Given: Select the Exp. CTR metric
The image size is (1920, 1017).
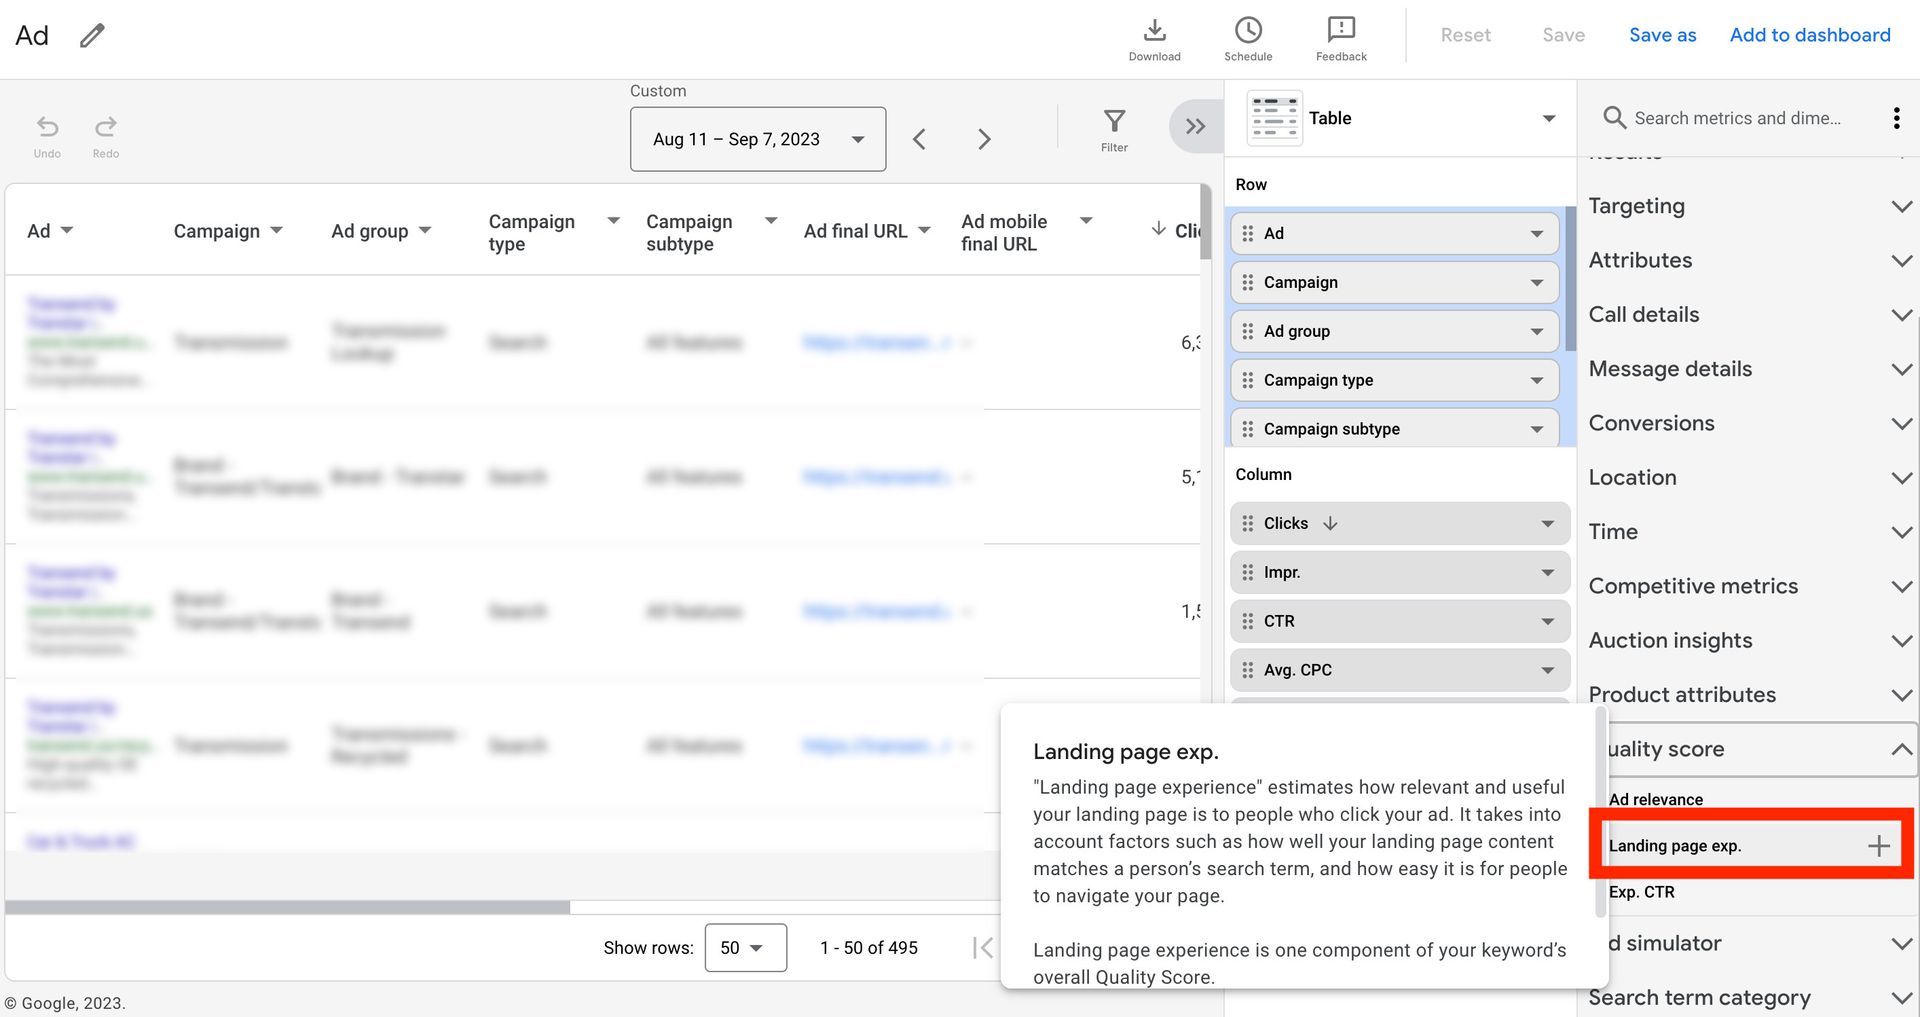Looking at the screenshot, I should (x=1641, y=892).
